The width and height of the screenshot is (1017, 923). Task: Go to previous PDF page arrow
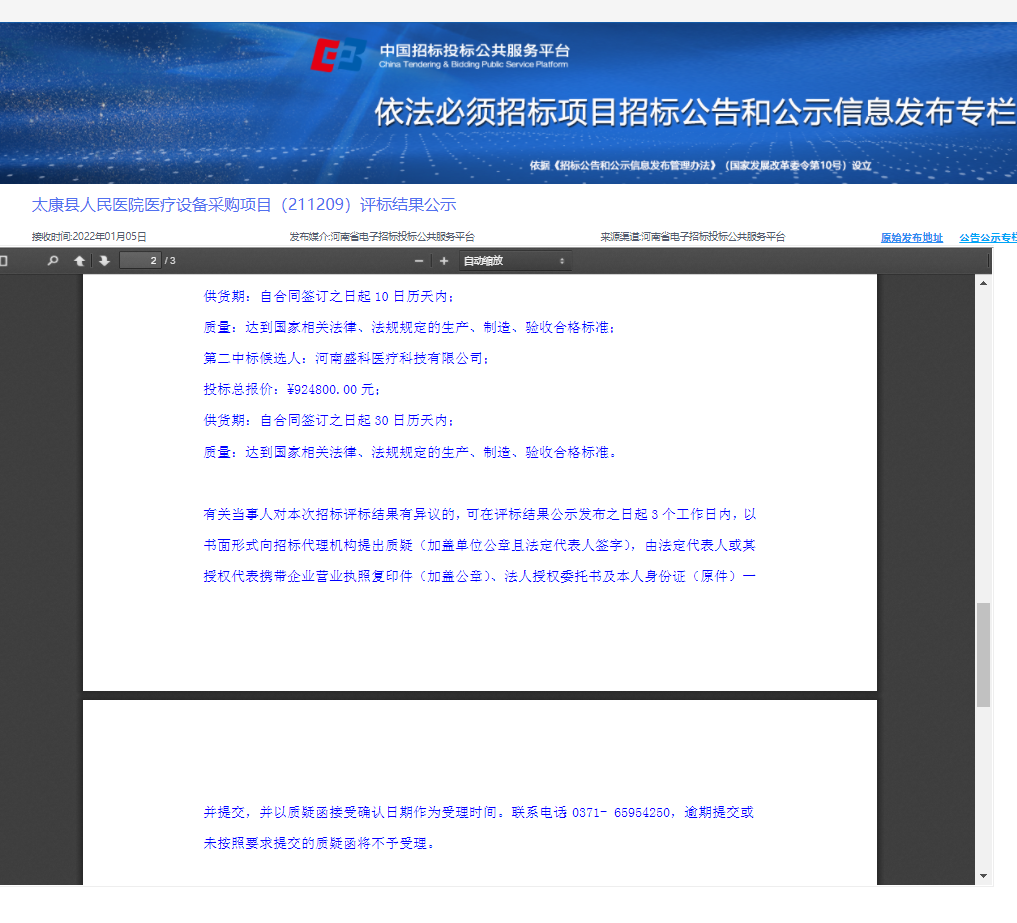point(80,261)
